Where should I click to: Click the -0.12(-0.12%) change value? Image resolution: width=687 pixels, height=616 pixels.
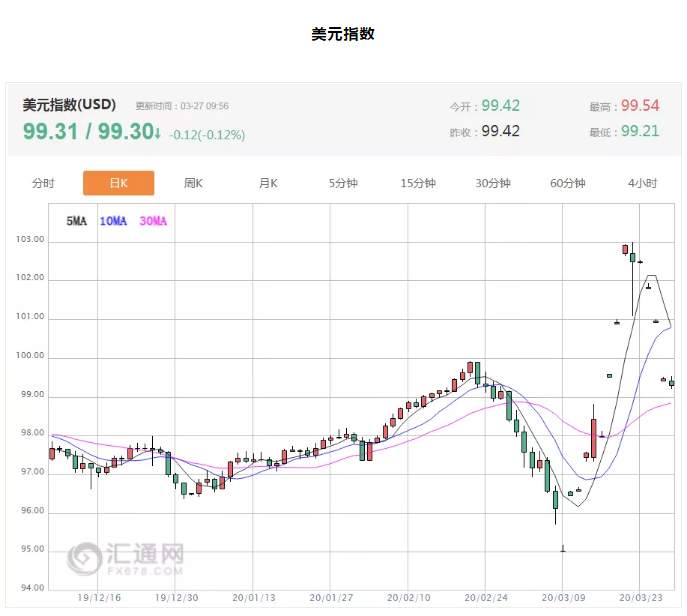[207, 135]
